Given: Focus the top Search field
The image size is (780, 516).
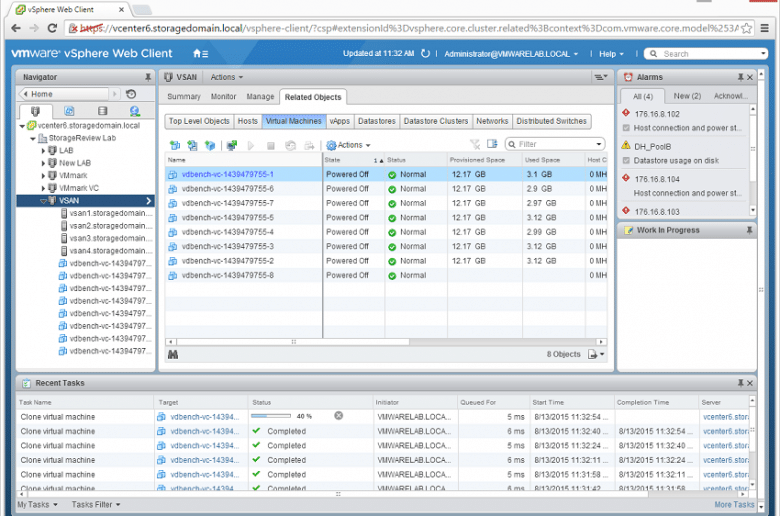Looking at the screenshot, I should coord(706,54).
